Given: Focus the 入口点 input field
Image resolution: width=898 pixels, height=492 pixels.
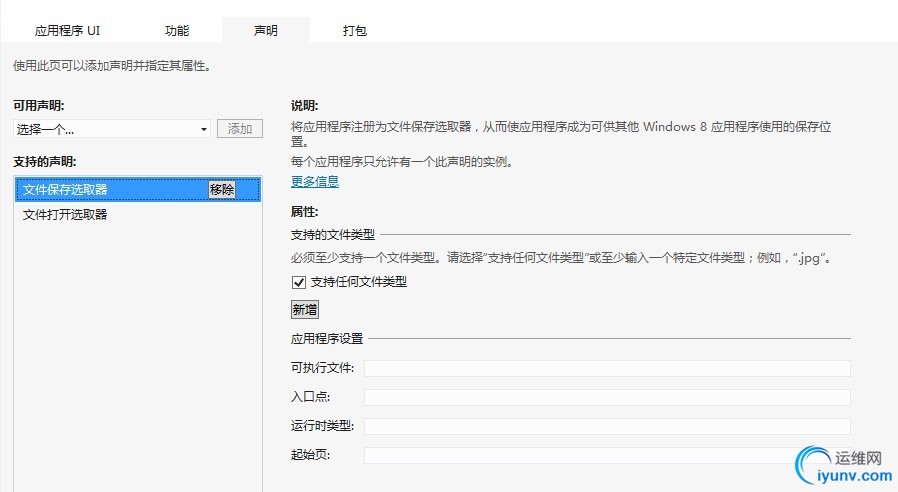Looking at the screenshot, I should [607, 397].
